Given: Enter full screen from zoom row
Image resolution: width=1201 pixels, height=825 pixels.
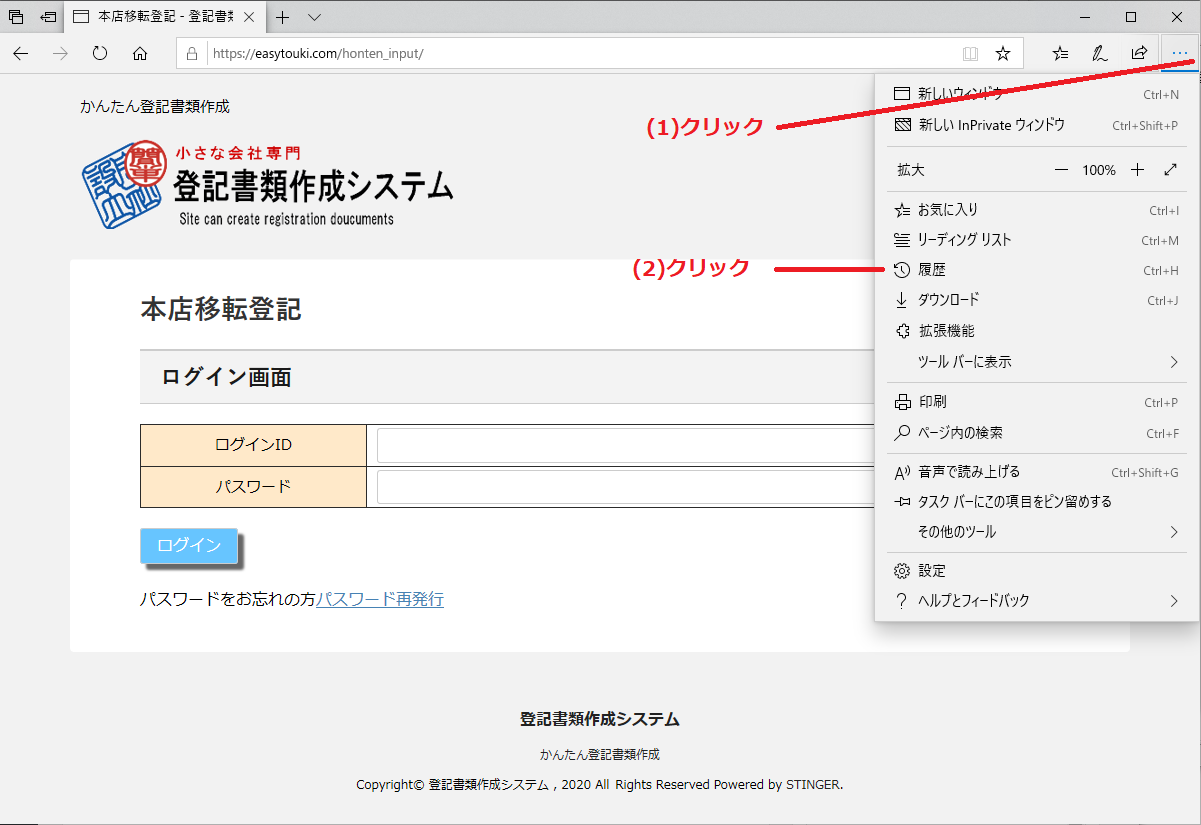Looking at the screenshot, I should 1171,170.
